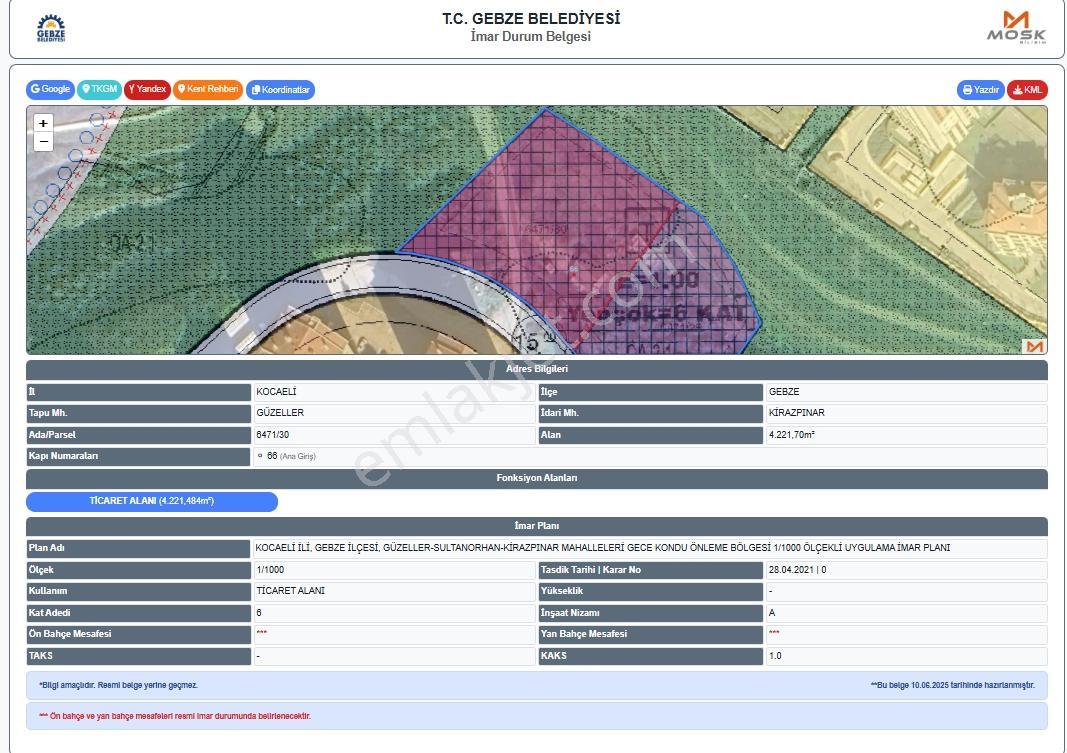Click the red garden distance footnote
This screenshot has height=753, width=1067.
[x=175, y=716]
